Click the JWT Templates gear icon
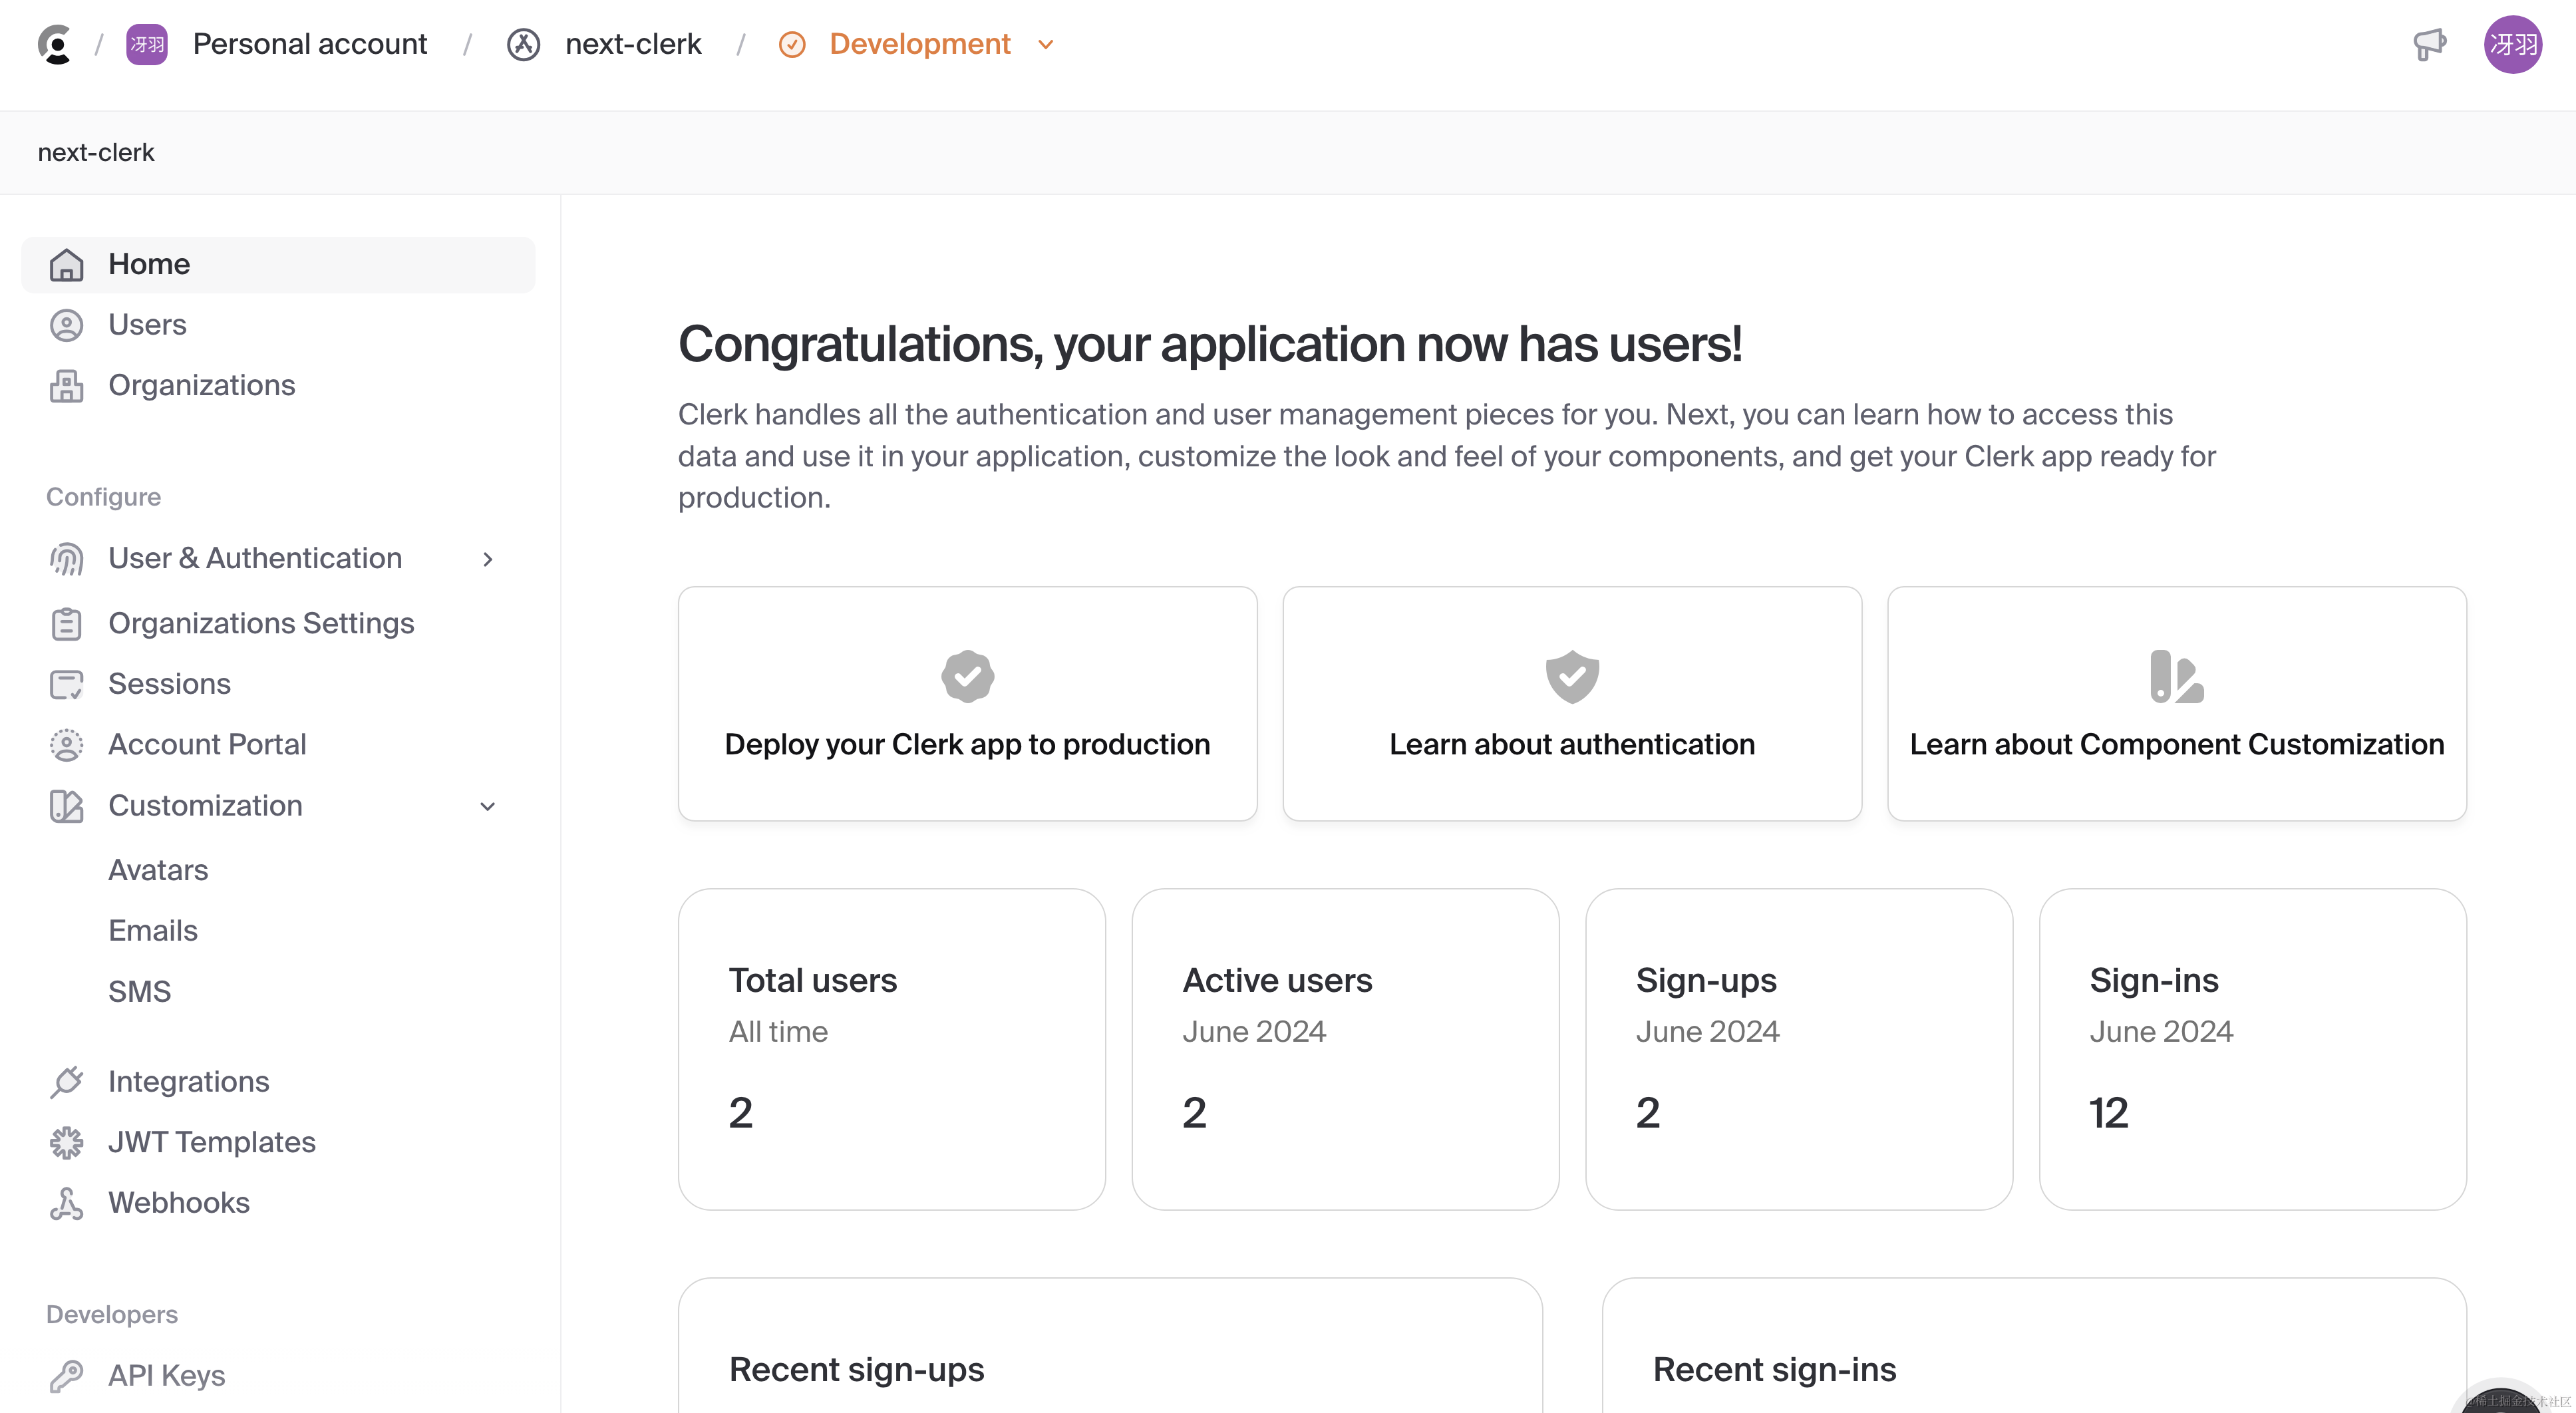The height and width of the screenshot is (1413, 2576). click(66, 1142)
